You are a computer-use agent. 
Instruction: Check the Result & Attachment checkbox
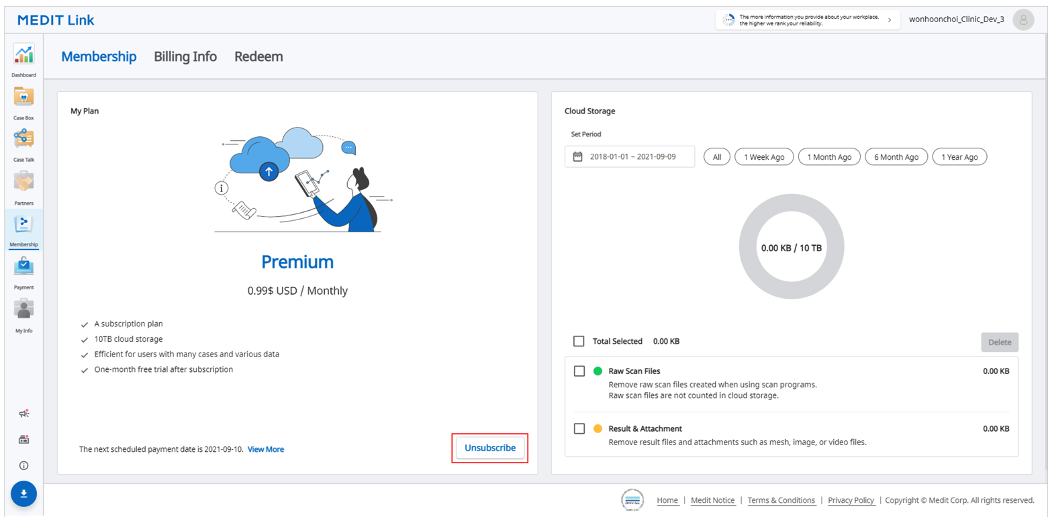579,428
